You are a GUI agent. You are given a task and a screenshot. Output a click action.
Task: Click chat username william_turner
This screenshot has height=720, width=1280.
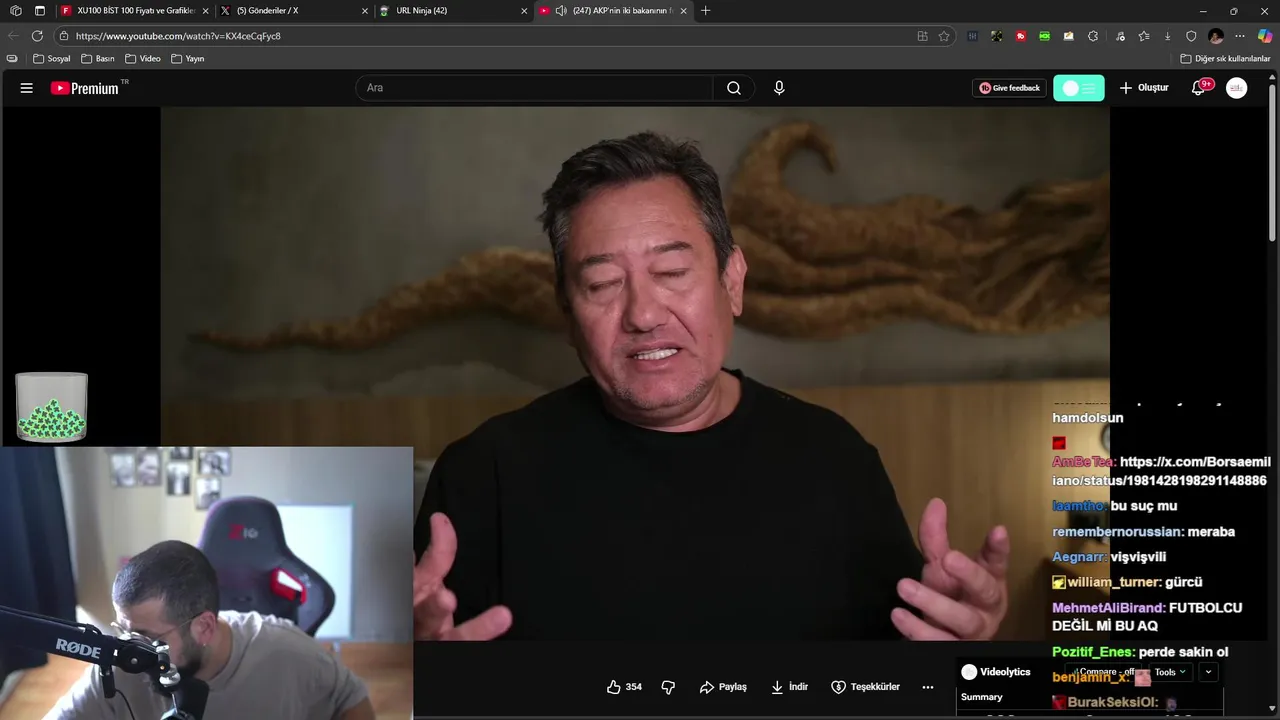tap(1114, 582)
